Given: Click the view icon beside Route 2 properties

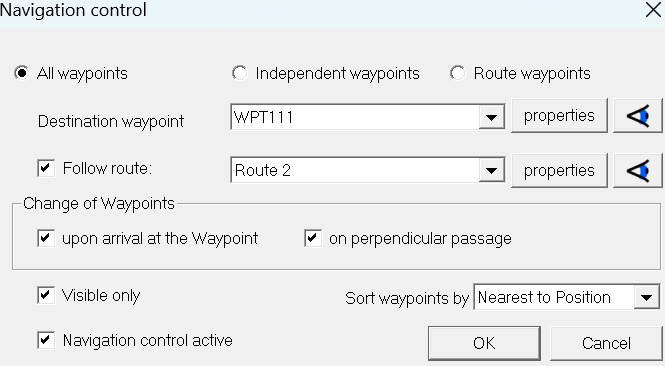Looking at the screenshot, I should coord(637,170).
